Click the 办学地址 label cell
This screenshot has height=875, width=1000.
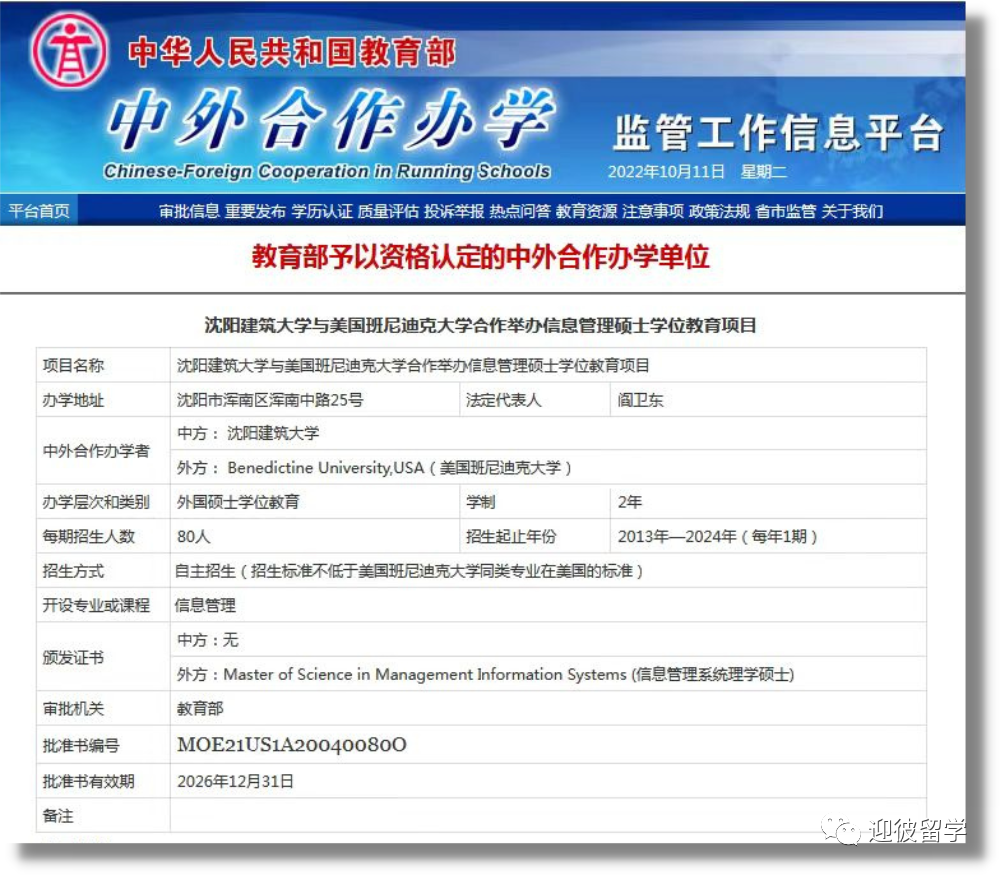tap(103, 400)
